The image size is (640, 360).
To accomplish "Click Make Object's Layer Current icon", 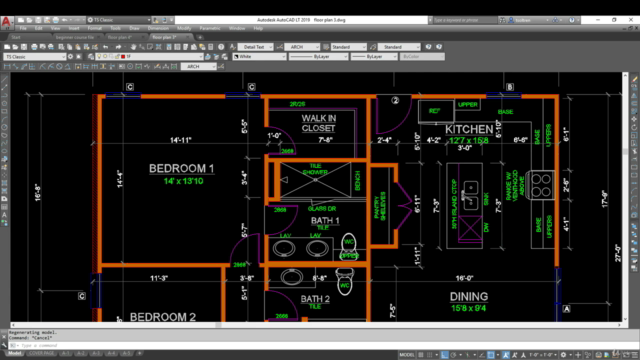I will coord(208,57).
